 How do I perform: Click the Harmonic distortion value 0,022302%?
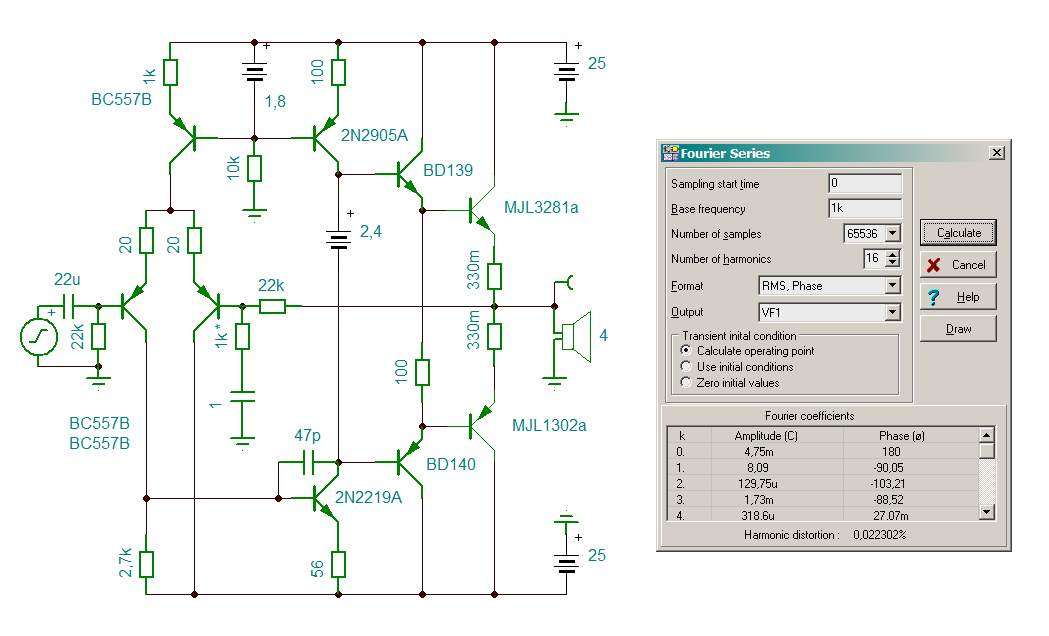pos(880,535)
